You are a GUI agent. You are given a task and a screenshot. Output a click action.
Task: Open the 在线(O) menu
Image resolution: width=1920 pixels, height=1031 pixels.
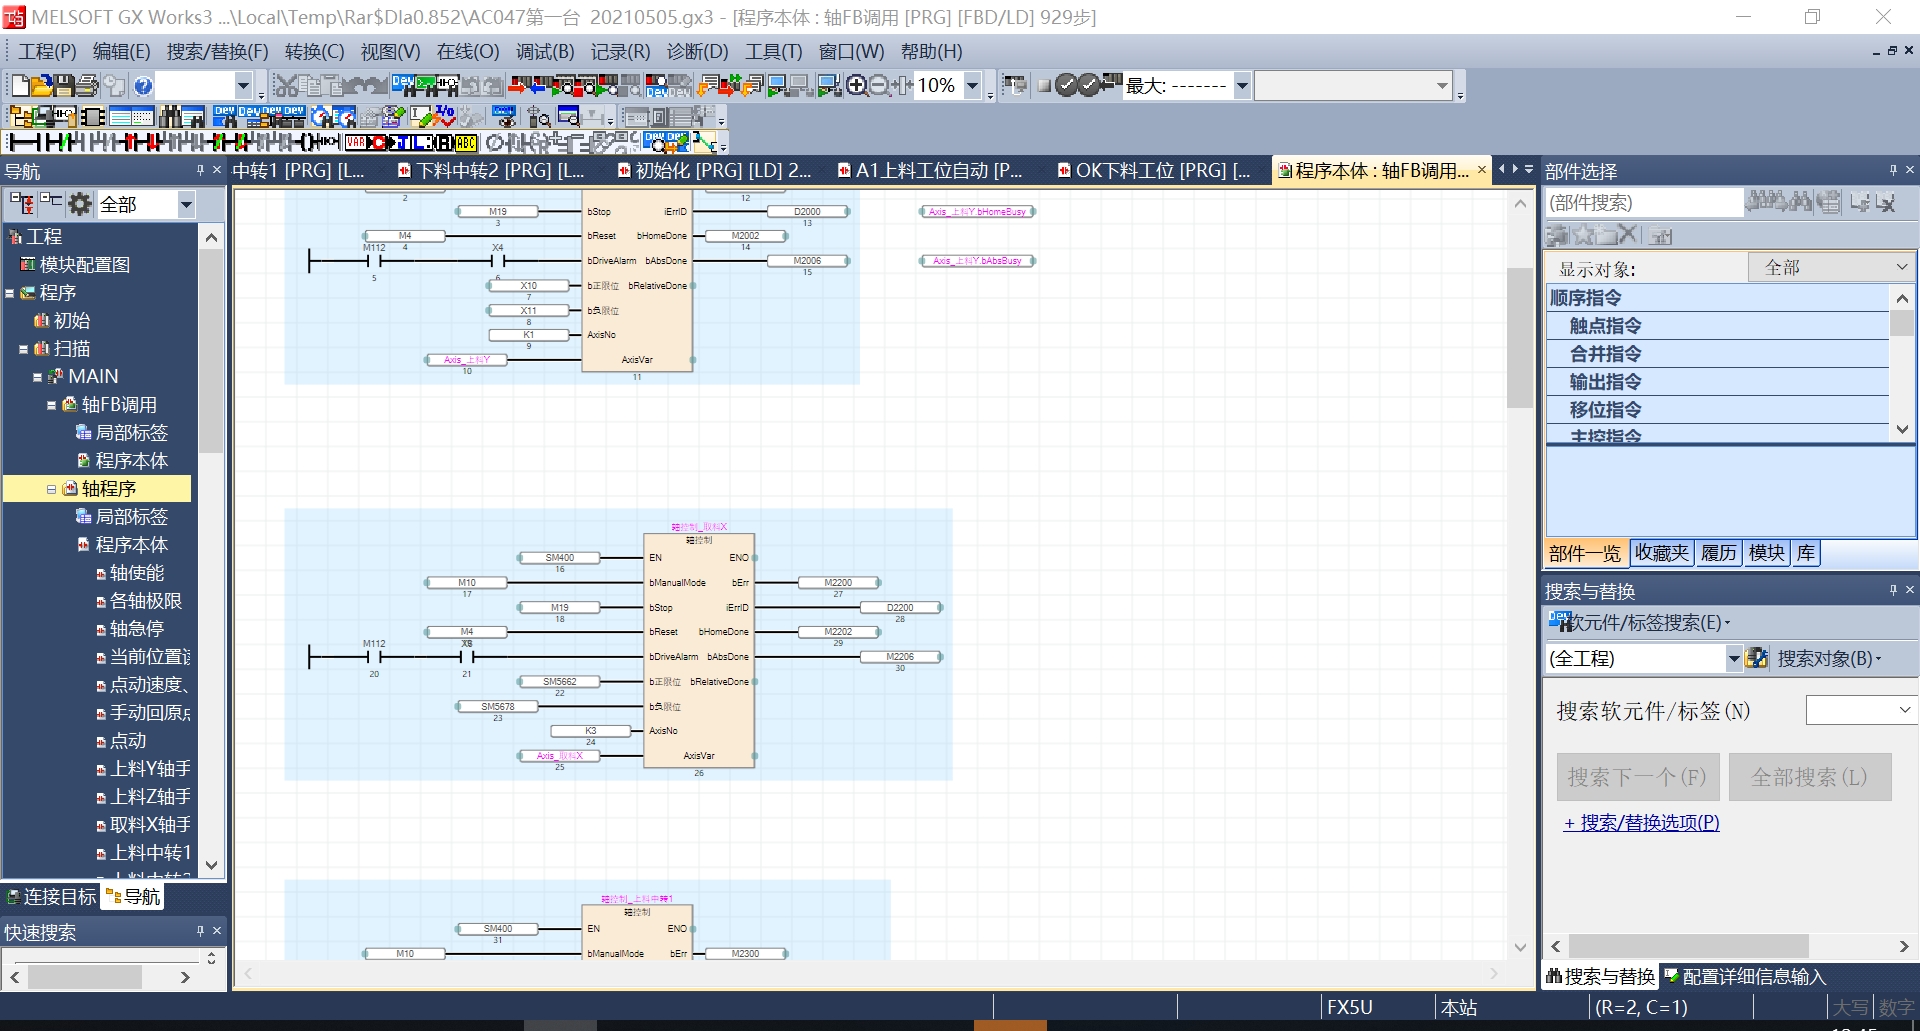[467, 52]
